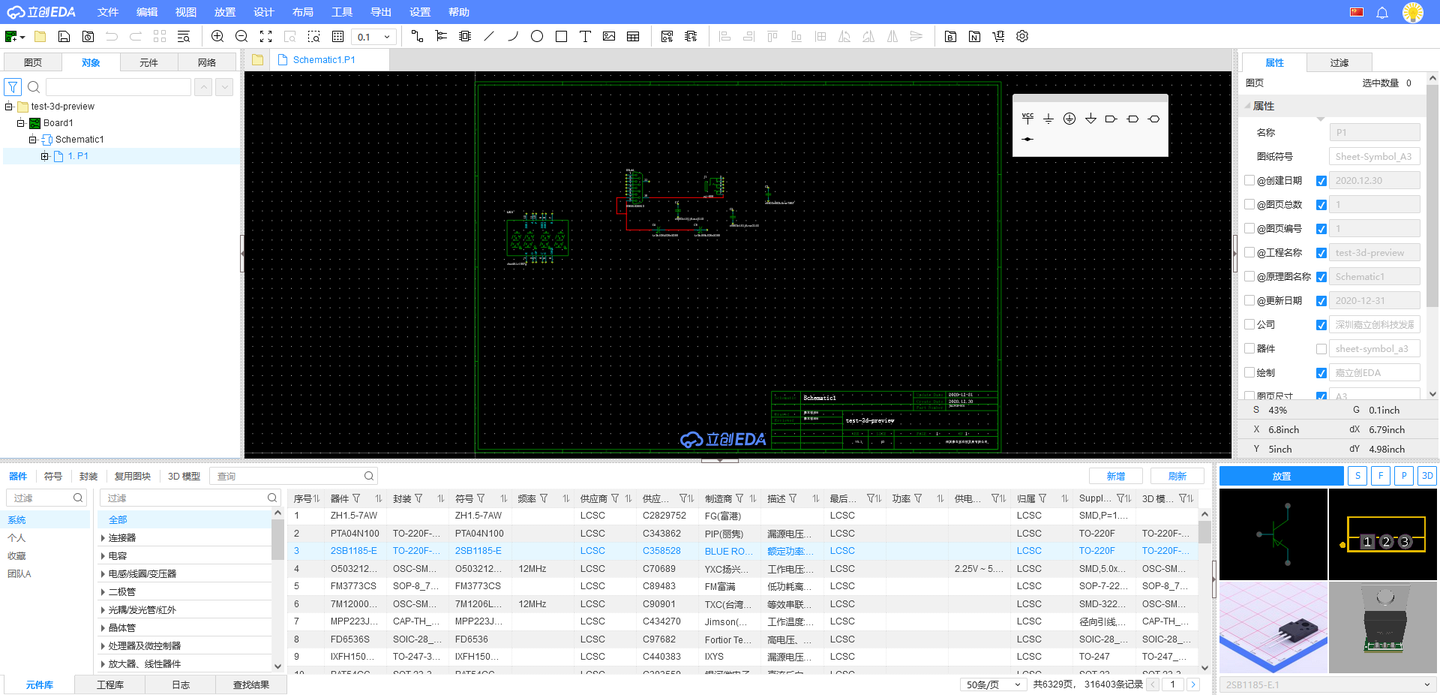Open the 布局 menu

303,12
